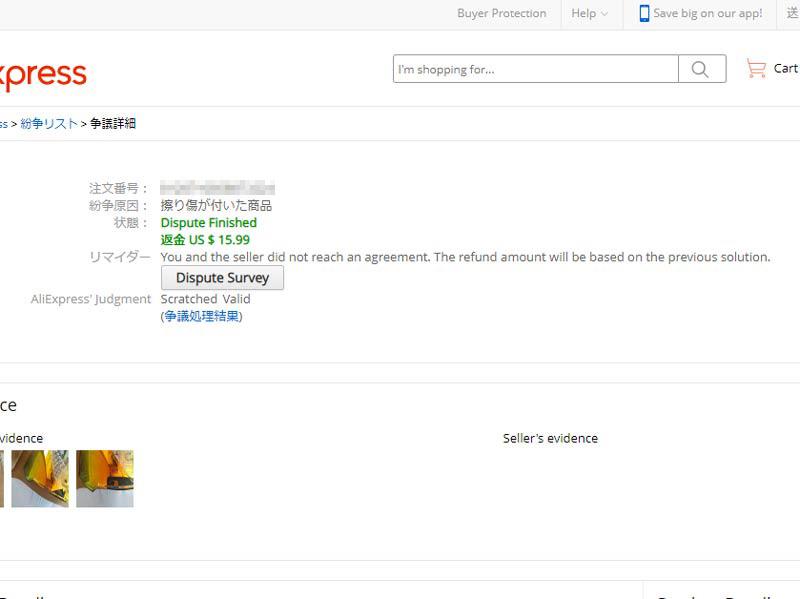The width and height of the screenshot is (800, 599).
Task: Open the shopping cart icon
Action: pos(756,68)
